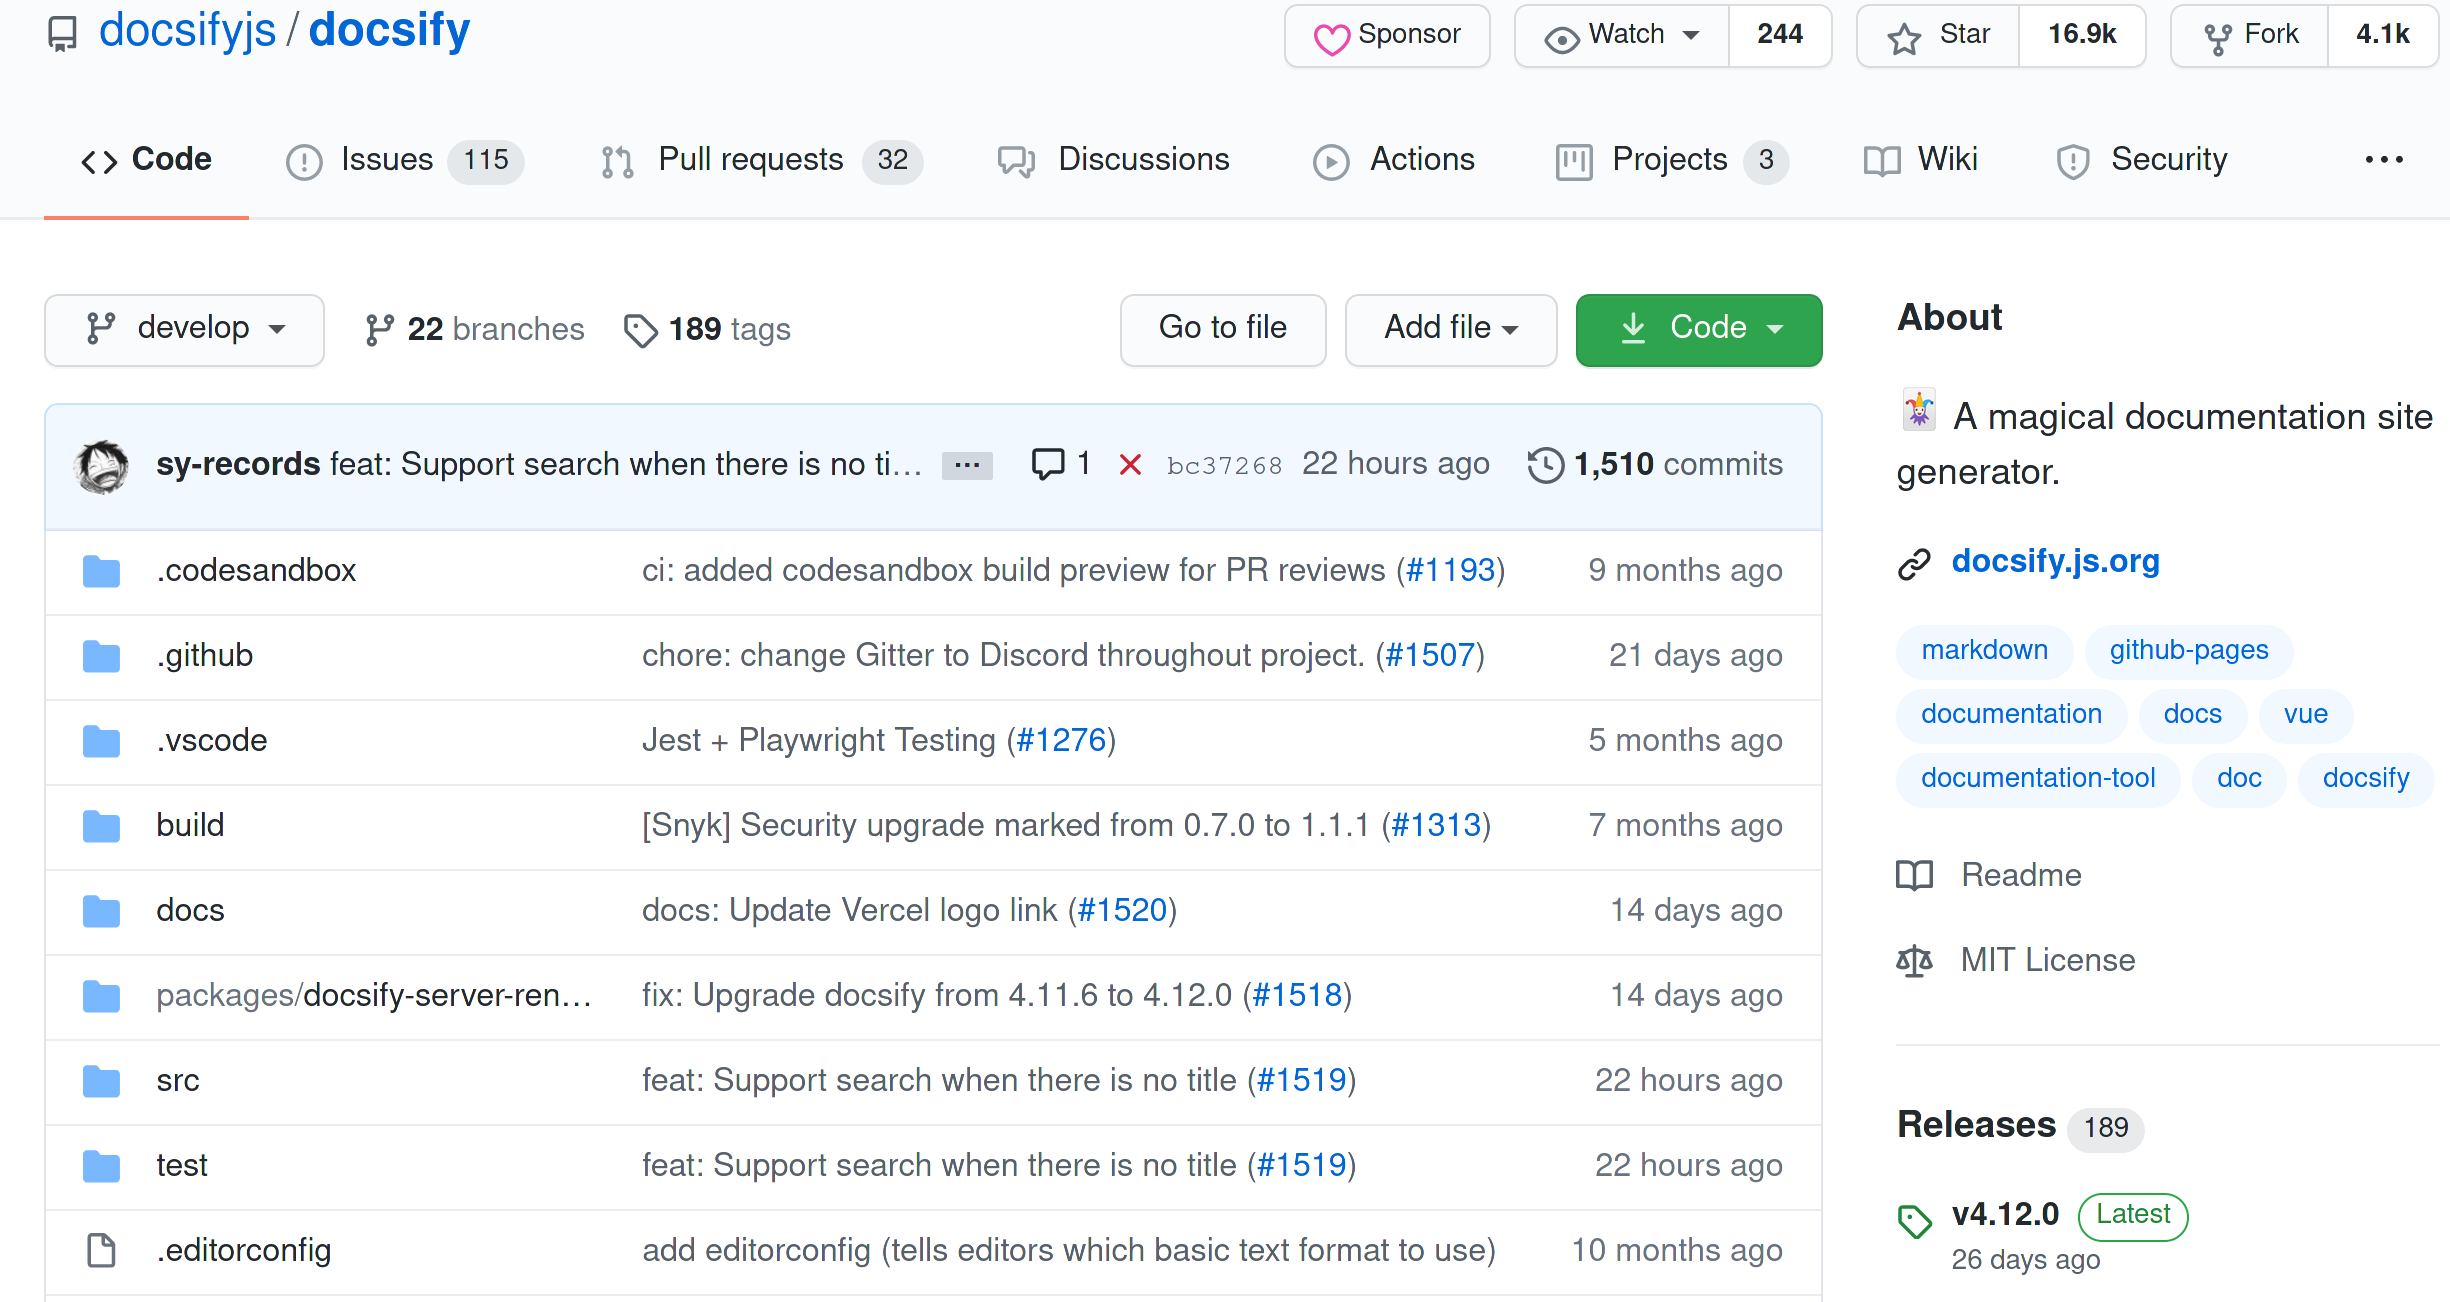This screenshot has height=1302, width=2450.
Task: Click the Sponsor heart icon
Action: [1331, 36]
